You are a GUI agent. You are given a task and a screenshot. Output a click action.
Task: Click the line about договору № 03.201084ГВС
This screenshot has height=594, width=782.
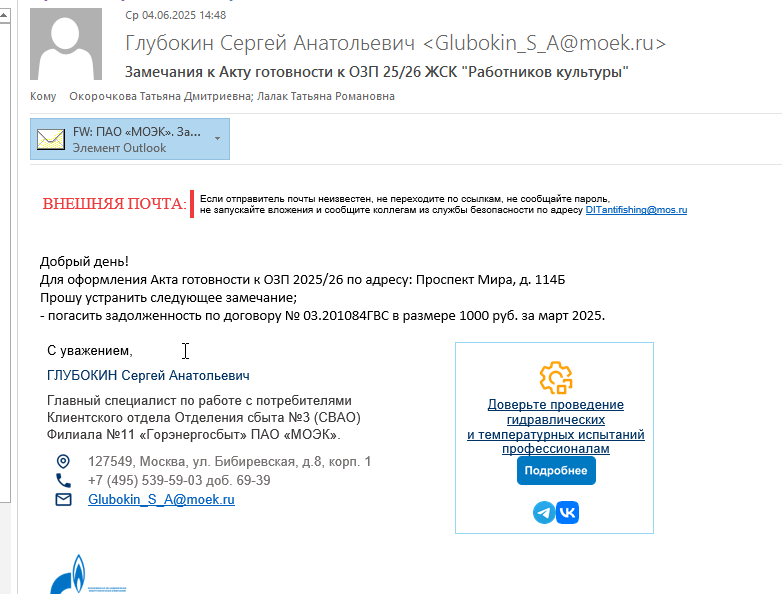pos(322,316)
